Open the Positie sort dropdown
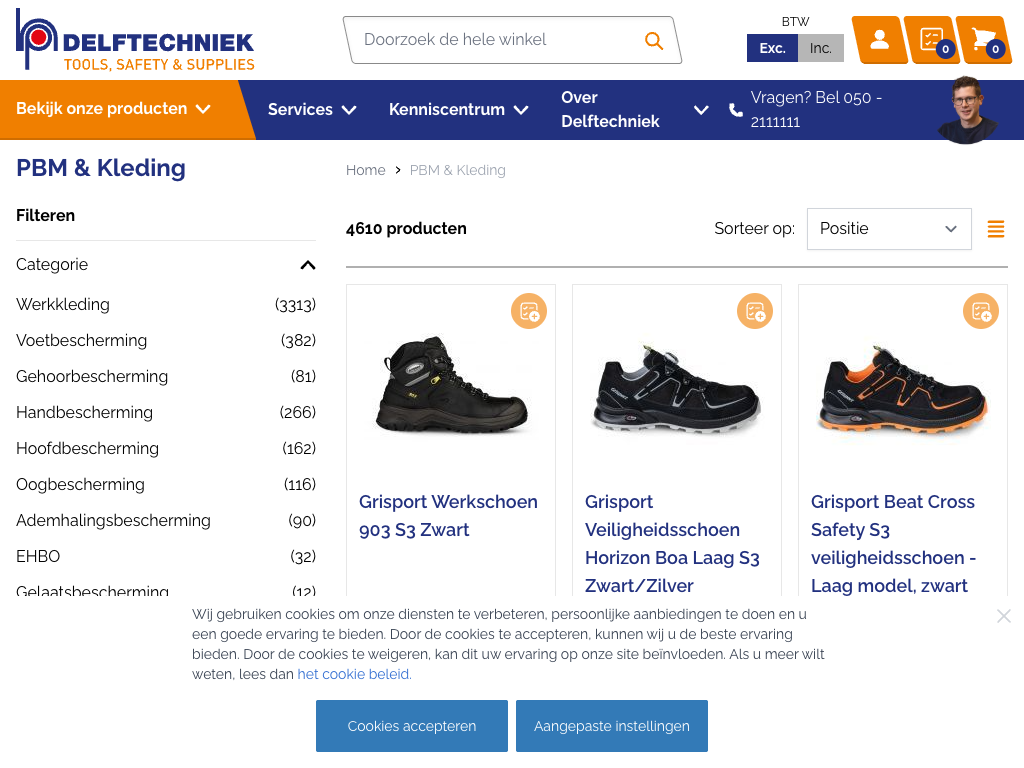This screenshot has width=1024, height=768. (889, 229)
